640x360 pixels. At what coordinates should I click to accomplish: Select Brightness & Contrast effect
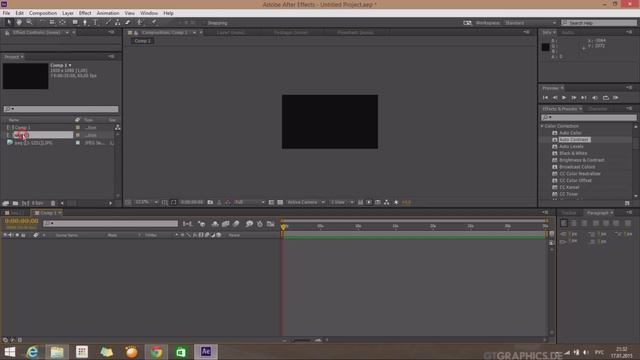pos(582,160)
